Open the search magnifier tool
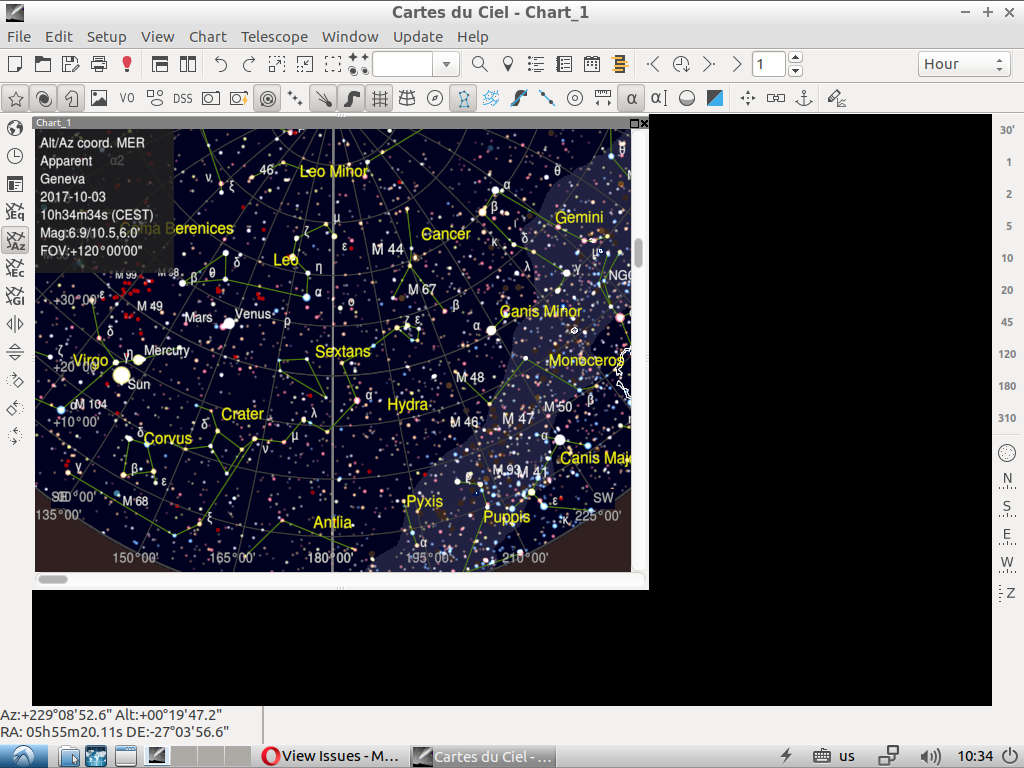The image size is (1024, 768). (479, 64)
